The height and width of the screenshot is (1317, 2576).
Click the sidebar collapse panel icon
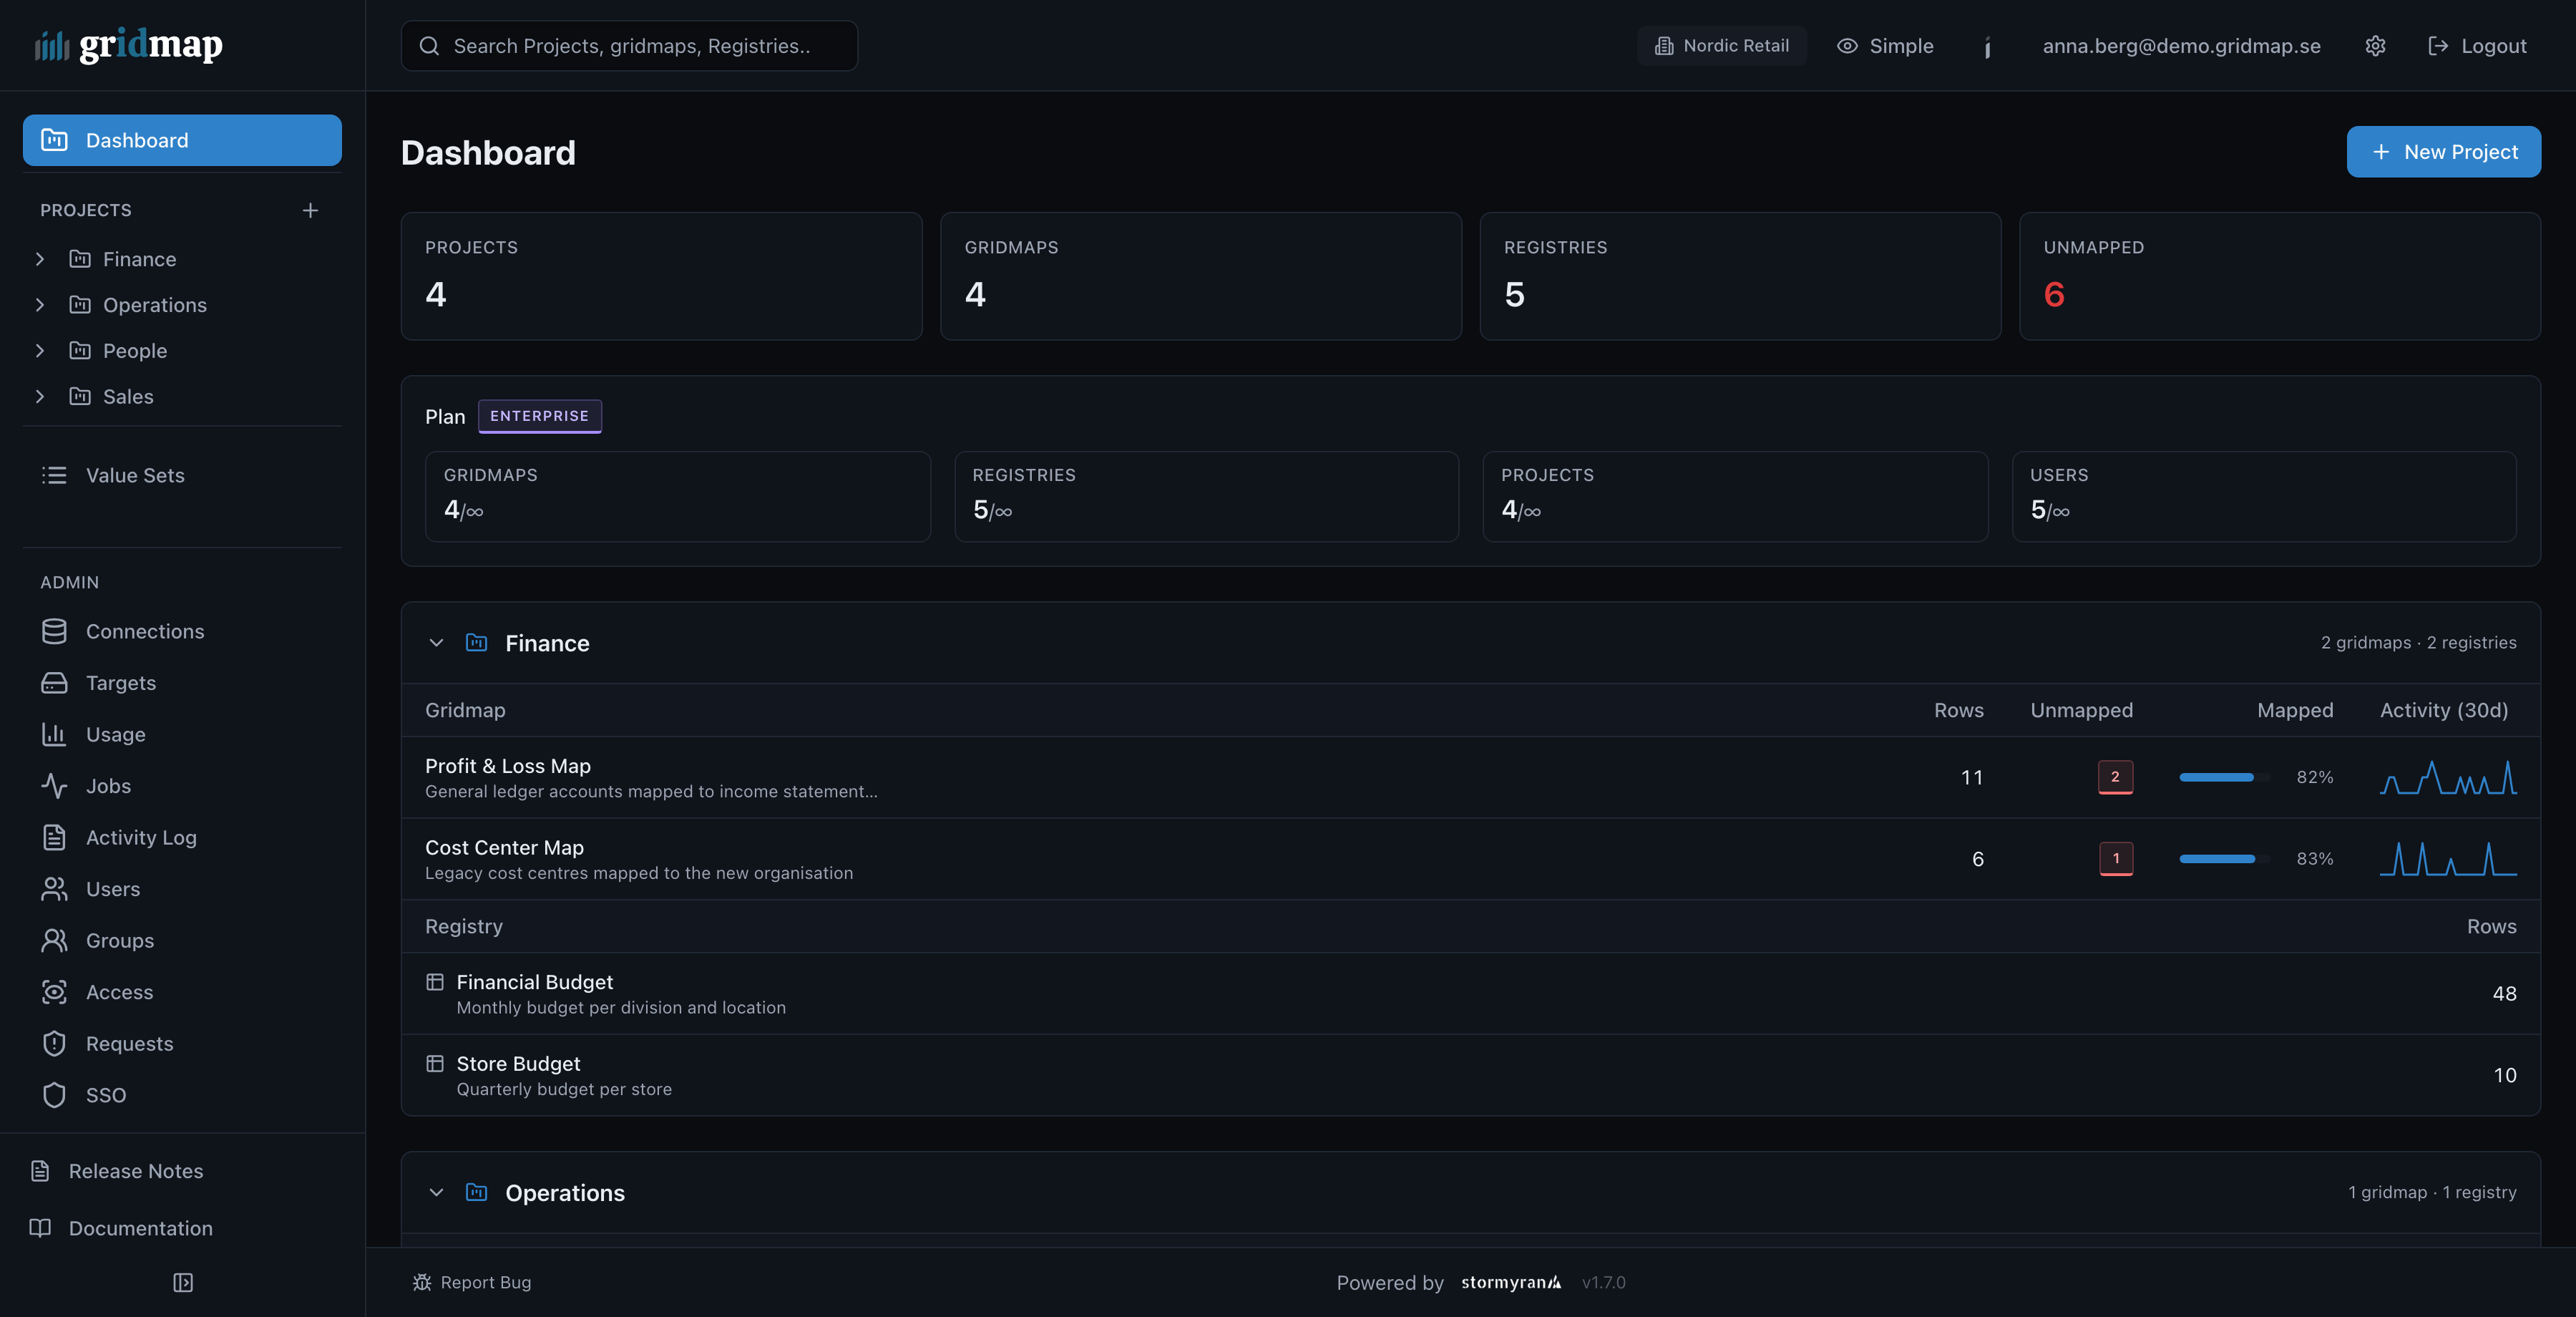point(183,1282)
